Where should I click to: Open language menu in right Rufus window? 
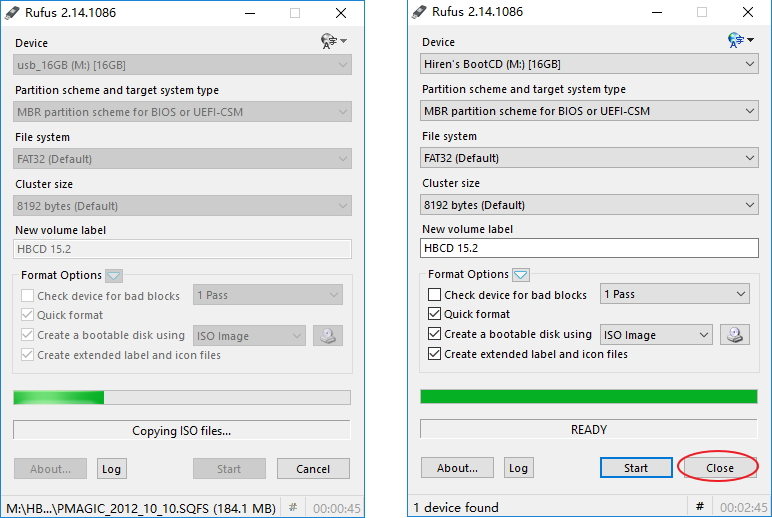point(740,40)
